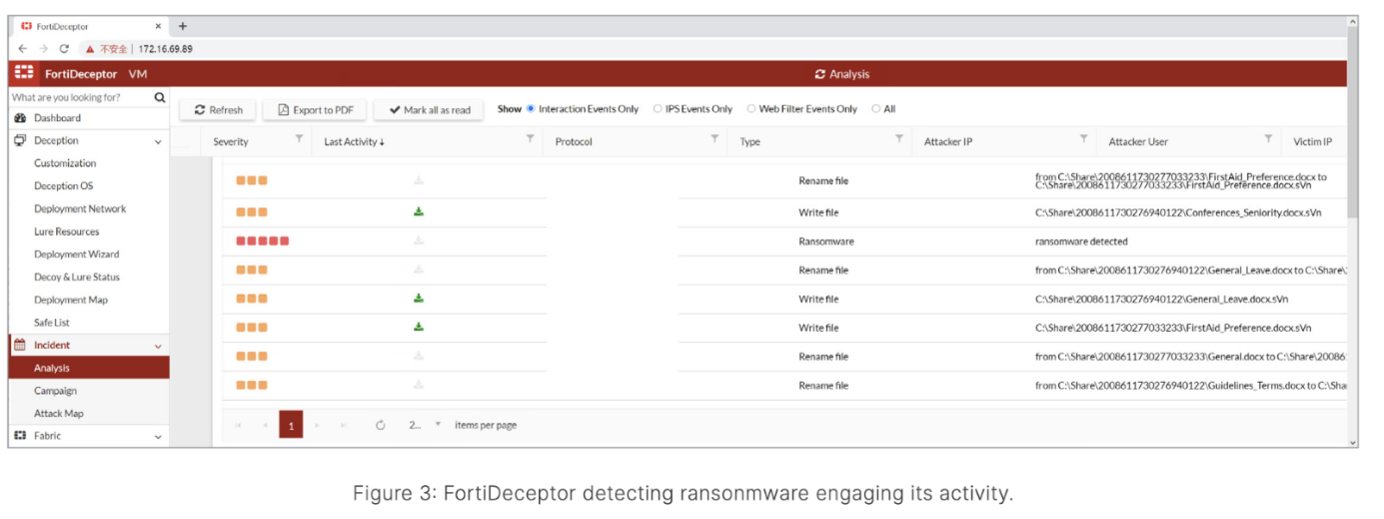The width and height of the screenshot is (1384, 519).
Task: Click the red five-block severity in the Ransomware row
Action: tap(263, 241)
